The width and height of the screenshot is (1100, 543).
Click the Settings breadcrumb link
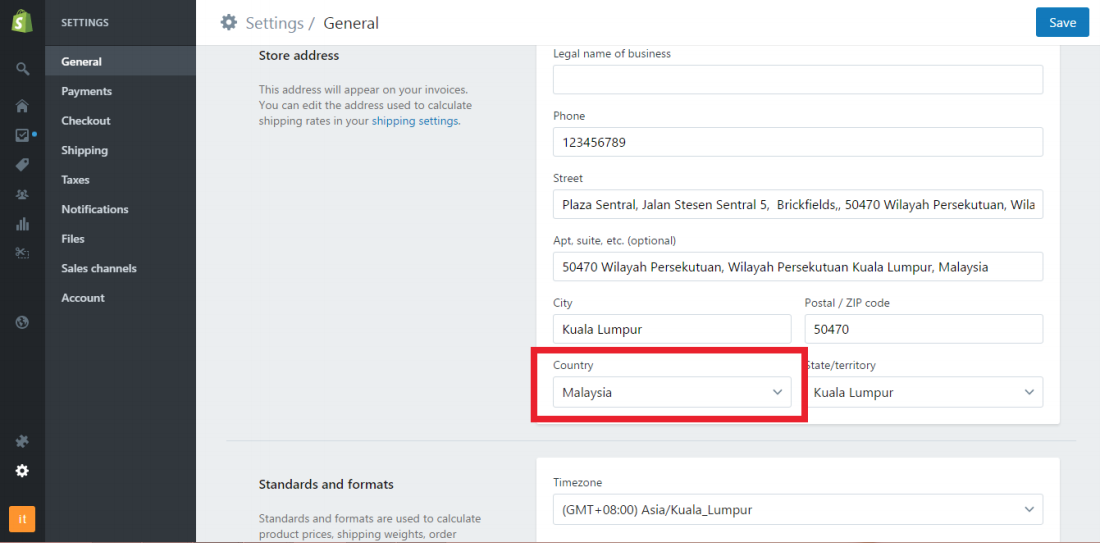(274, 23)
